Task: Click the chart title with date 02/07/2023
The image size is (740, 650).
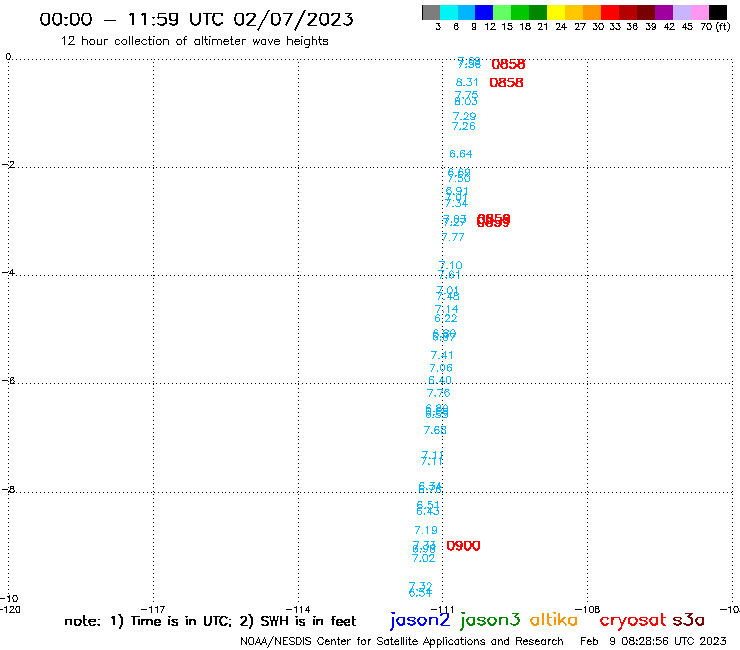Action: pyautogui.click(x=196, y=19)
